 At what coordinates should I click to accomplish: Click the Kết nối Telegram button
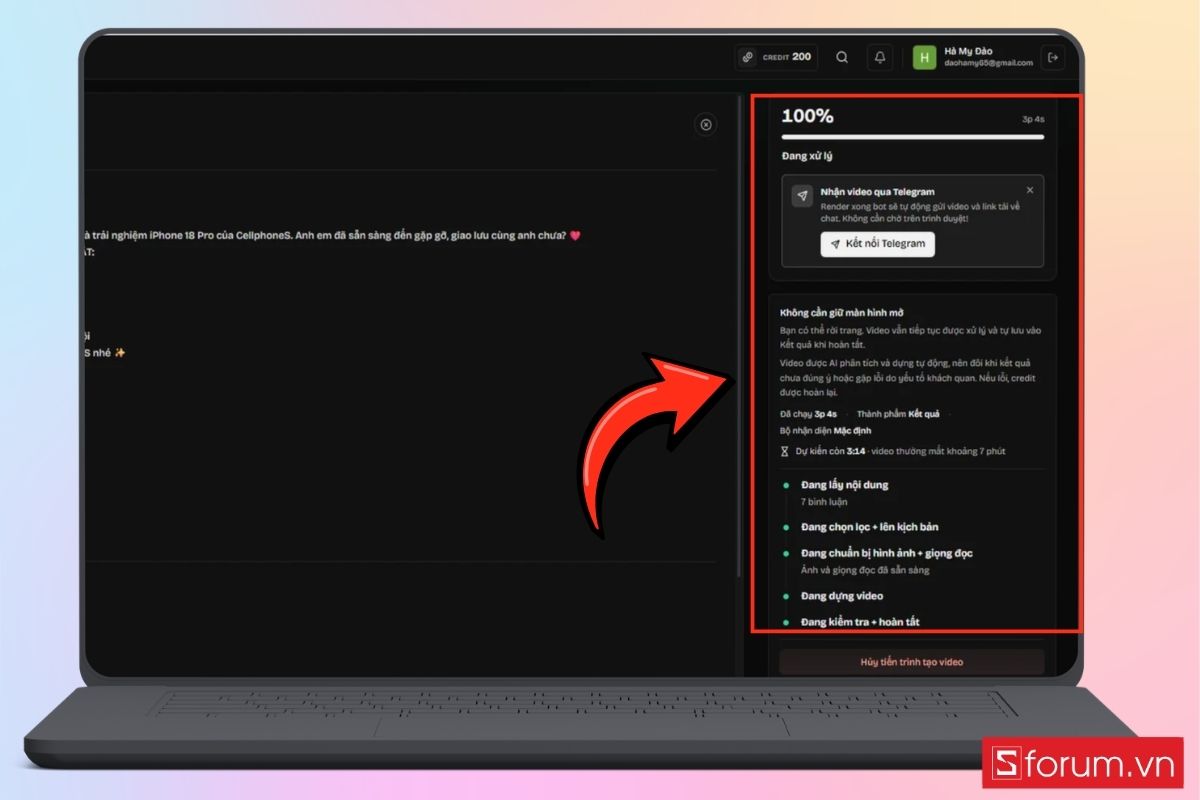click(x=878, y=244)
